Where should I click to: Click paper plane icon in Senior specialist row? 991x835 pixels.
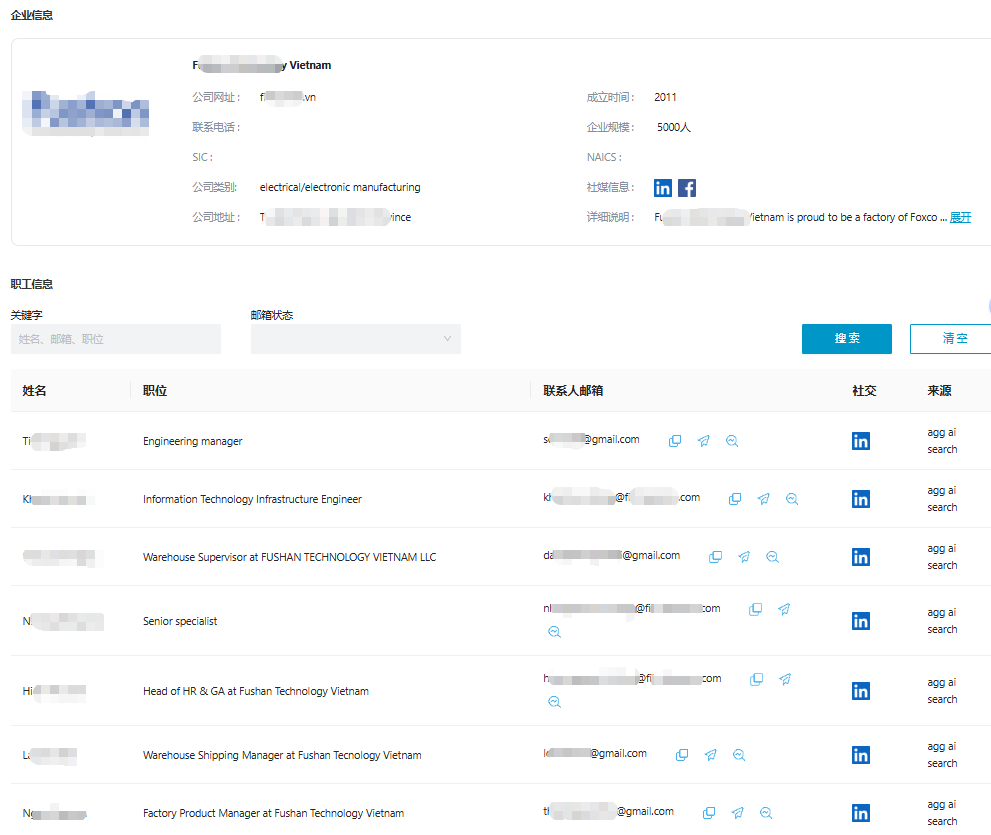(x=785, y=609)
